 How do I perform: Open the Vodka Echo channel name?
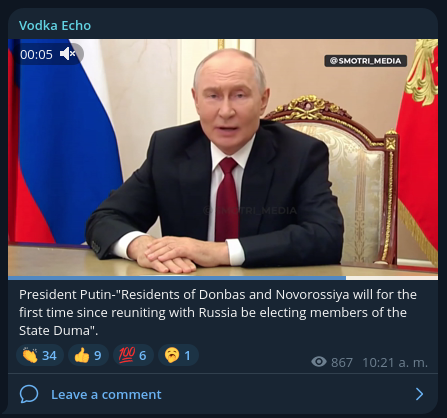(55, 26)
